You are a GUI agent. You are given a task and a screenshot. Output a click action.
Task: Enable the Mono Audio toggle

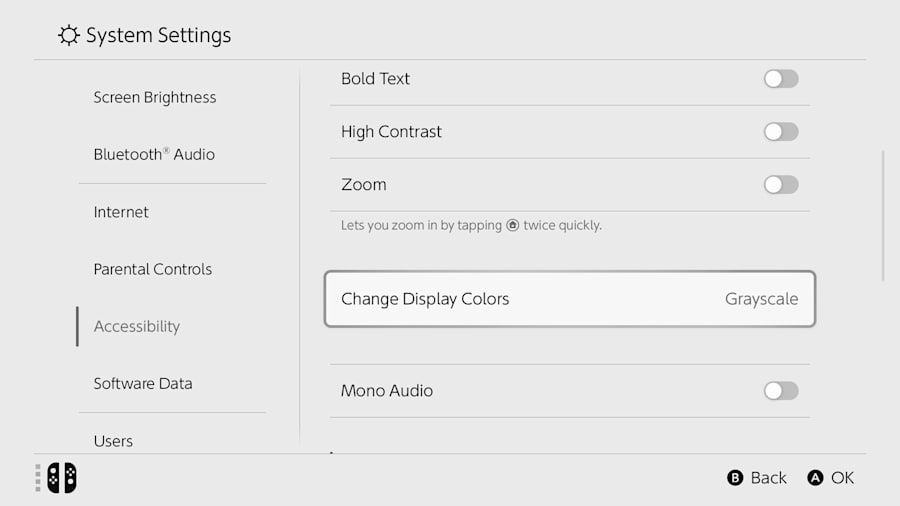(x=781, y=391)
